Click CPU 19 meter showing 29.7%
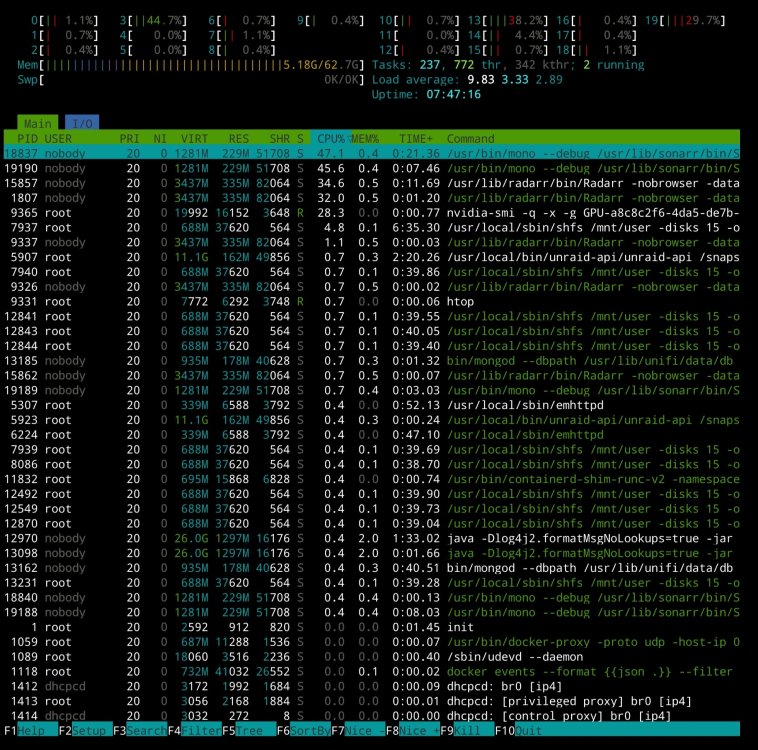Viewport: 758px width, 750px height. click(685, 20)
